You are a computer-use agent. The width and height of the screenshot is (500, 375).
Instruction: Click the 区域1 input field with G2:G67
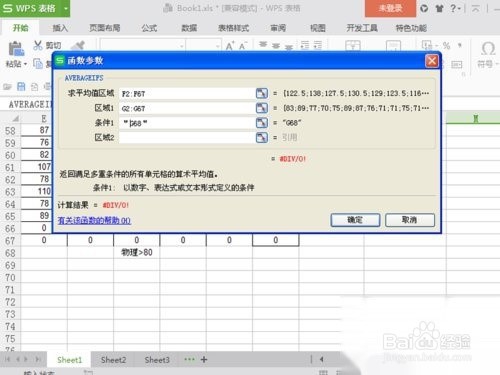coord(187,108)
